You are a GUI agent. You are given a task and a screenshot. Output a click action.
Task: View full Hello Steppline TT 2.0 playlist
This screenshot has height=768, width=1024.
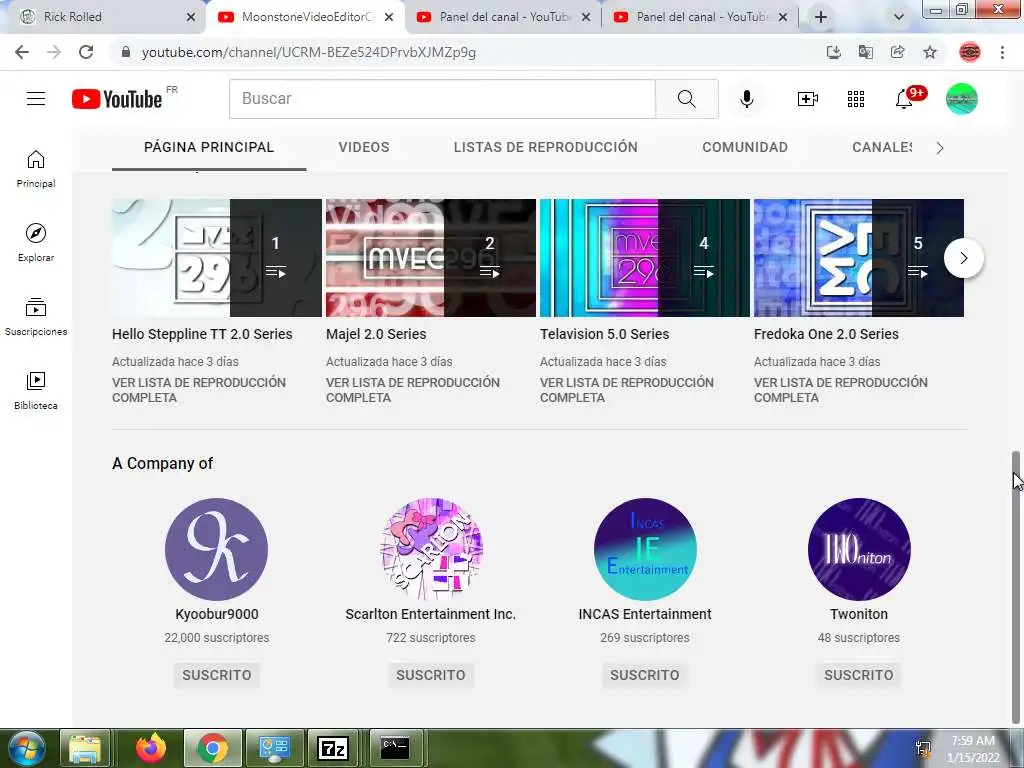pos(199,390)
